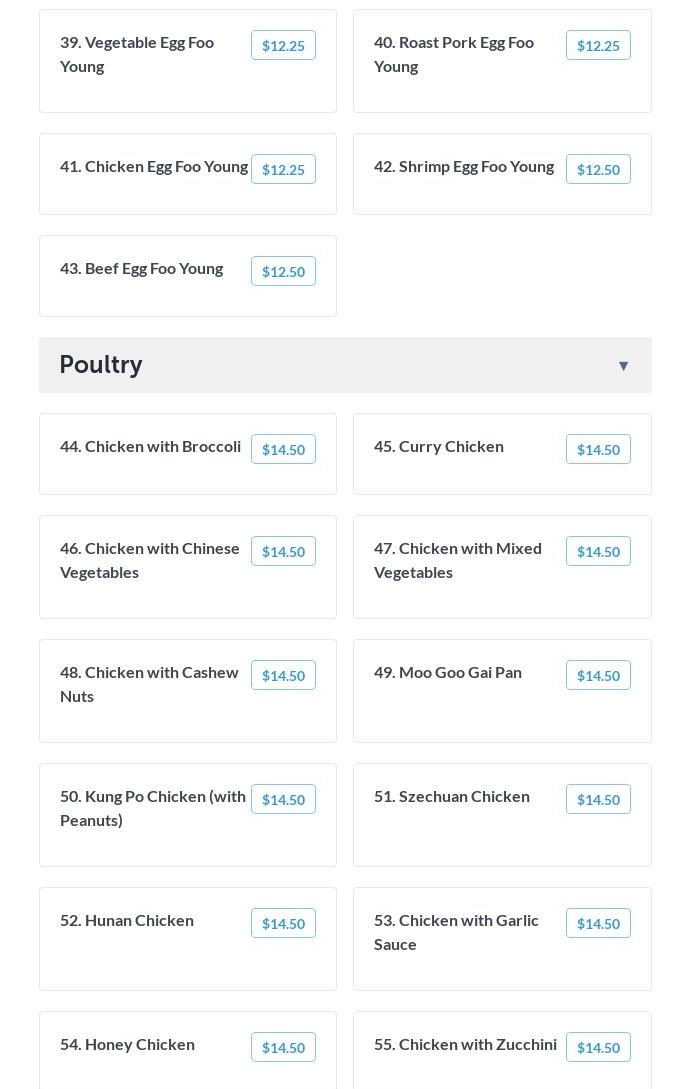
Task: Select Chicken with Chinese Vegetables
Action: click(150, 560)
